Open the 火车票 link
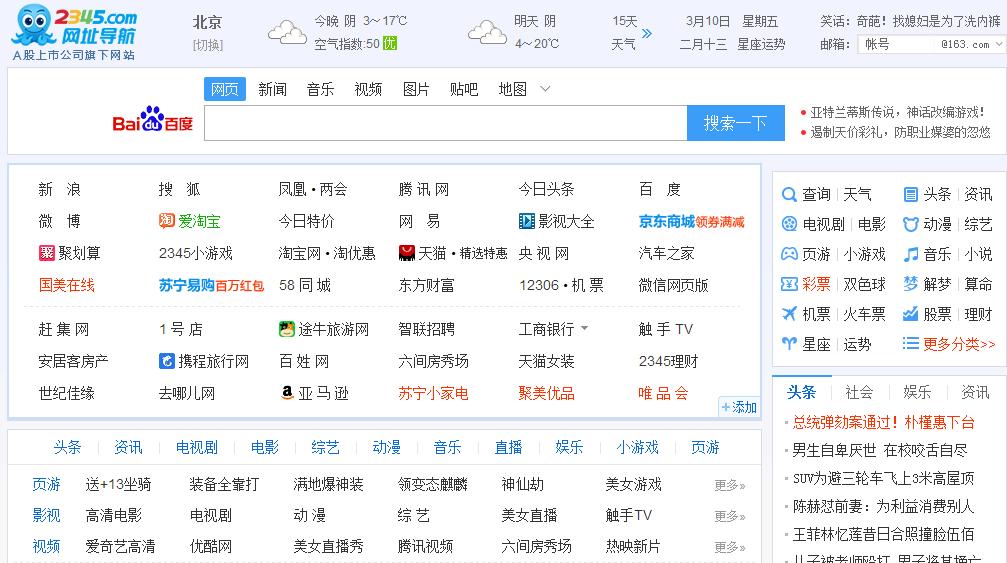1007x563 pixels. [x=864, y=314]
